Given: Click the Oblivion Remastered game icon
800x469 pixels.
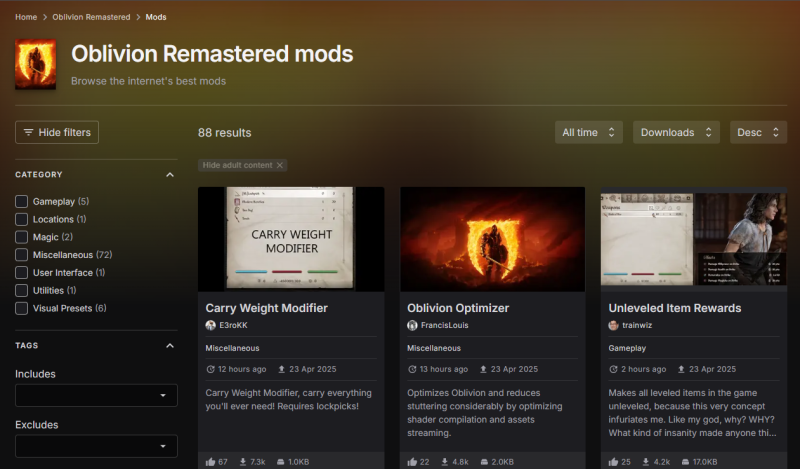Looking at the screenshot, I should [x=36, y=65].
